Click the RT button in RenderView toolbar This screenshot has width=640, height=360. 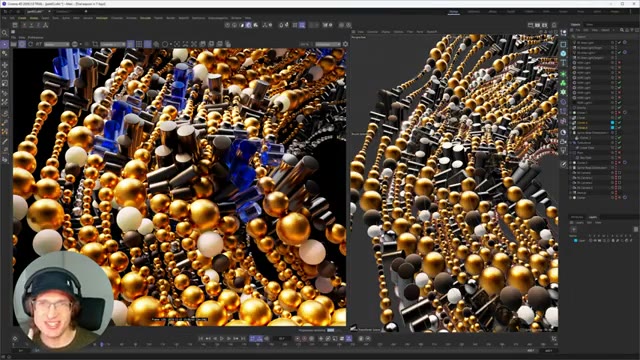pyautogui.click(x=39, y=44)
